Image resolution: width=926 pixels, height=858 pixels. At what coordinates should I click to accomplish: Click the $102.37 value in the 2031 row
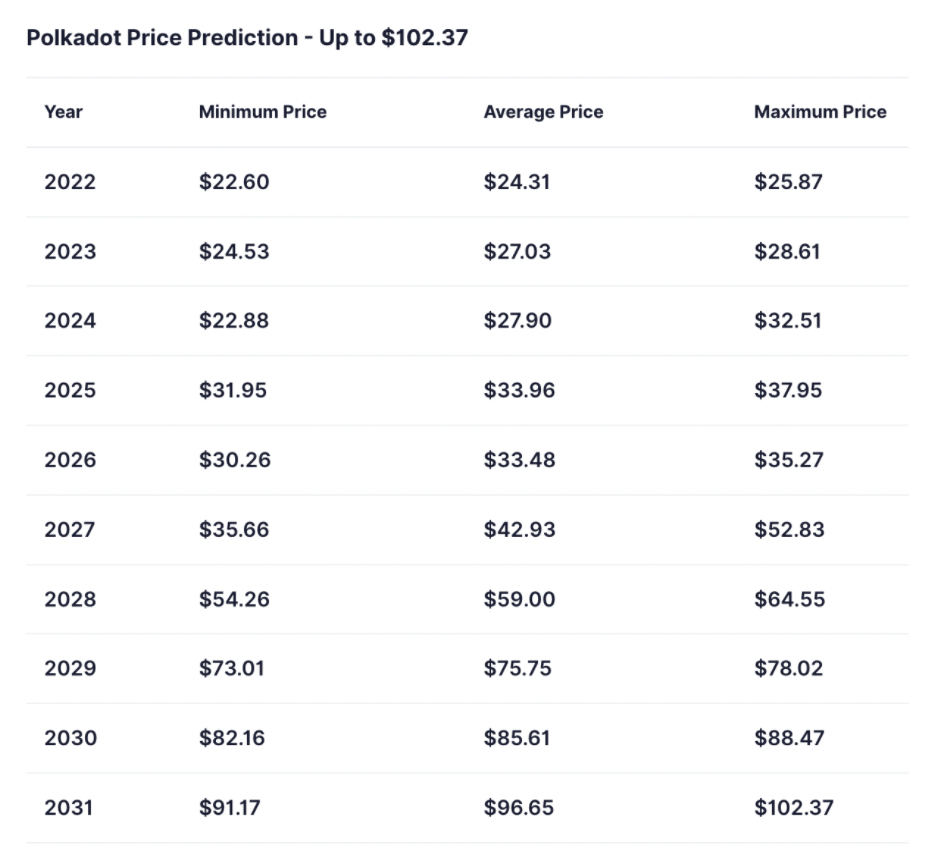coord(793,807)
